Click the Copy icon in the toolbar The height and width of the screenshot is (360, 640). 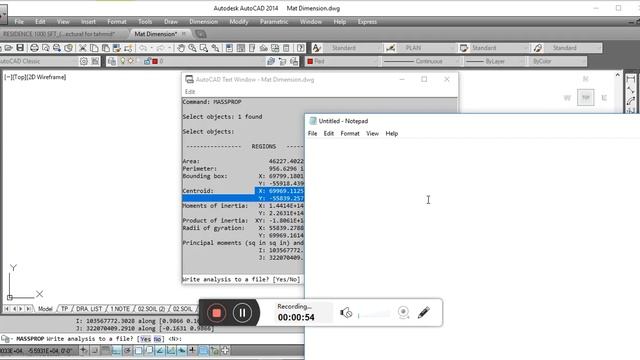(x=94, y=48)
